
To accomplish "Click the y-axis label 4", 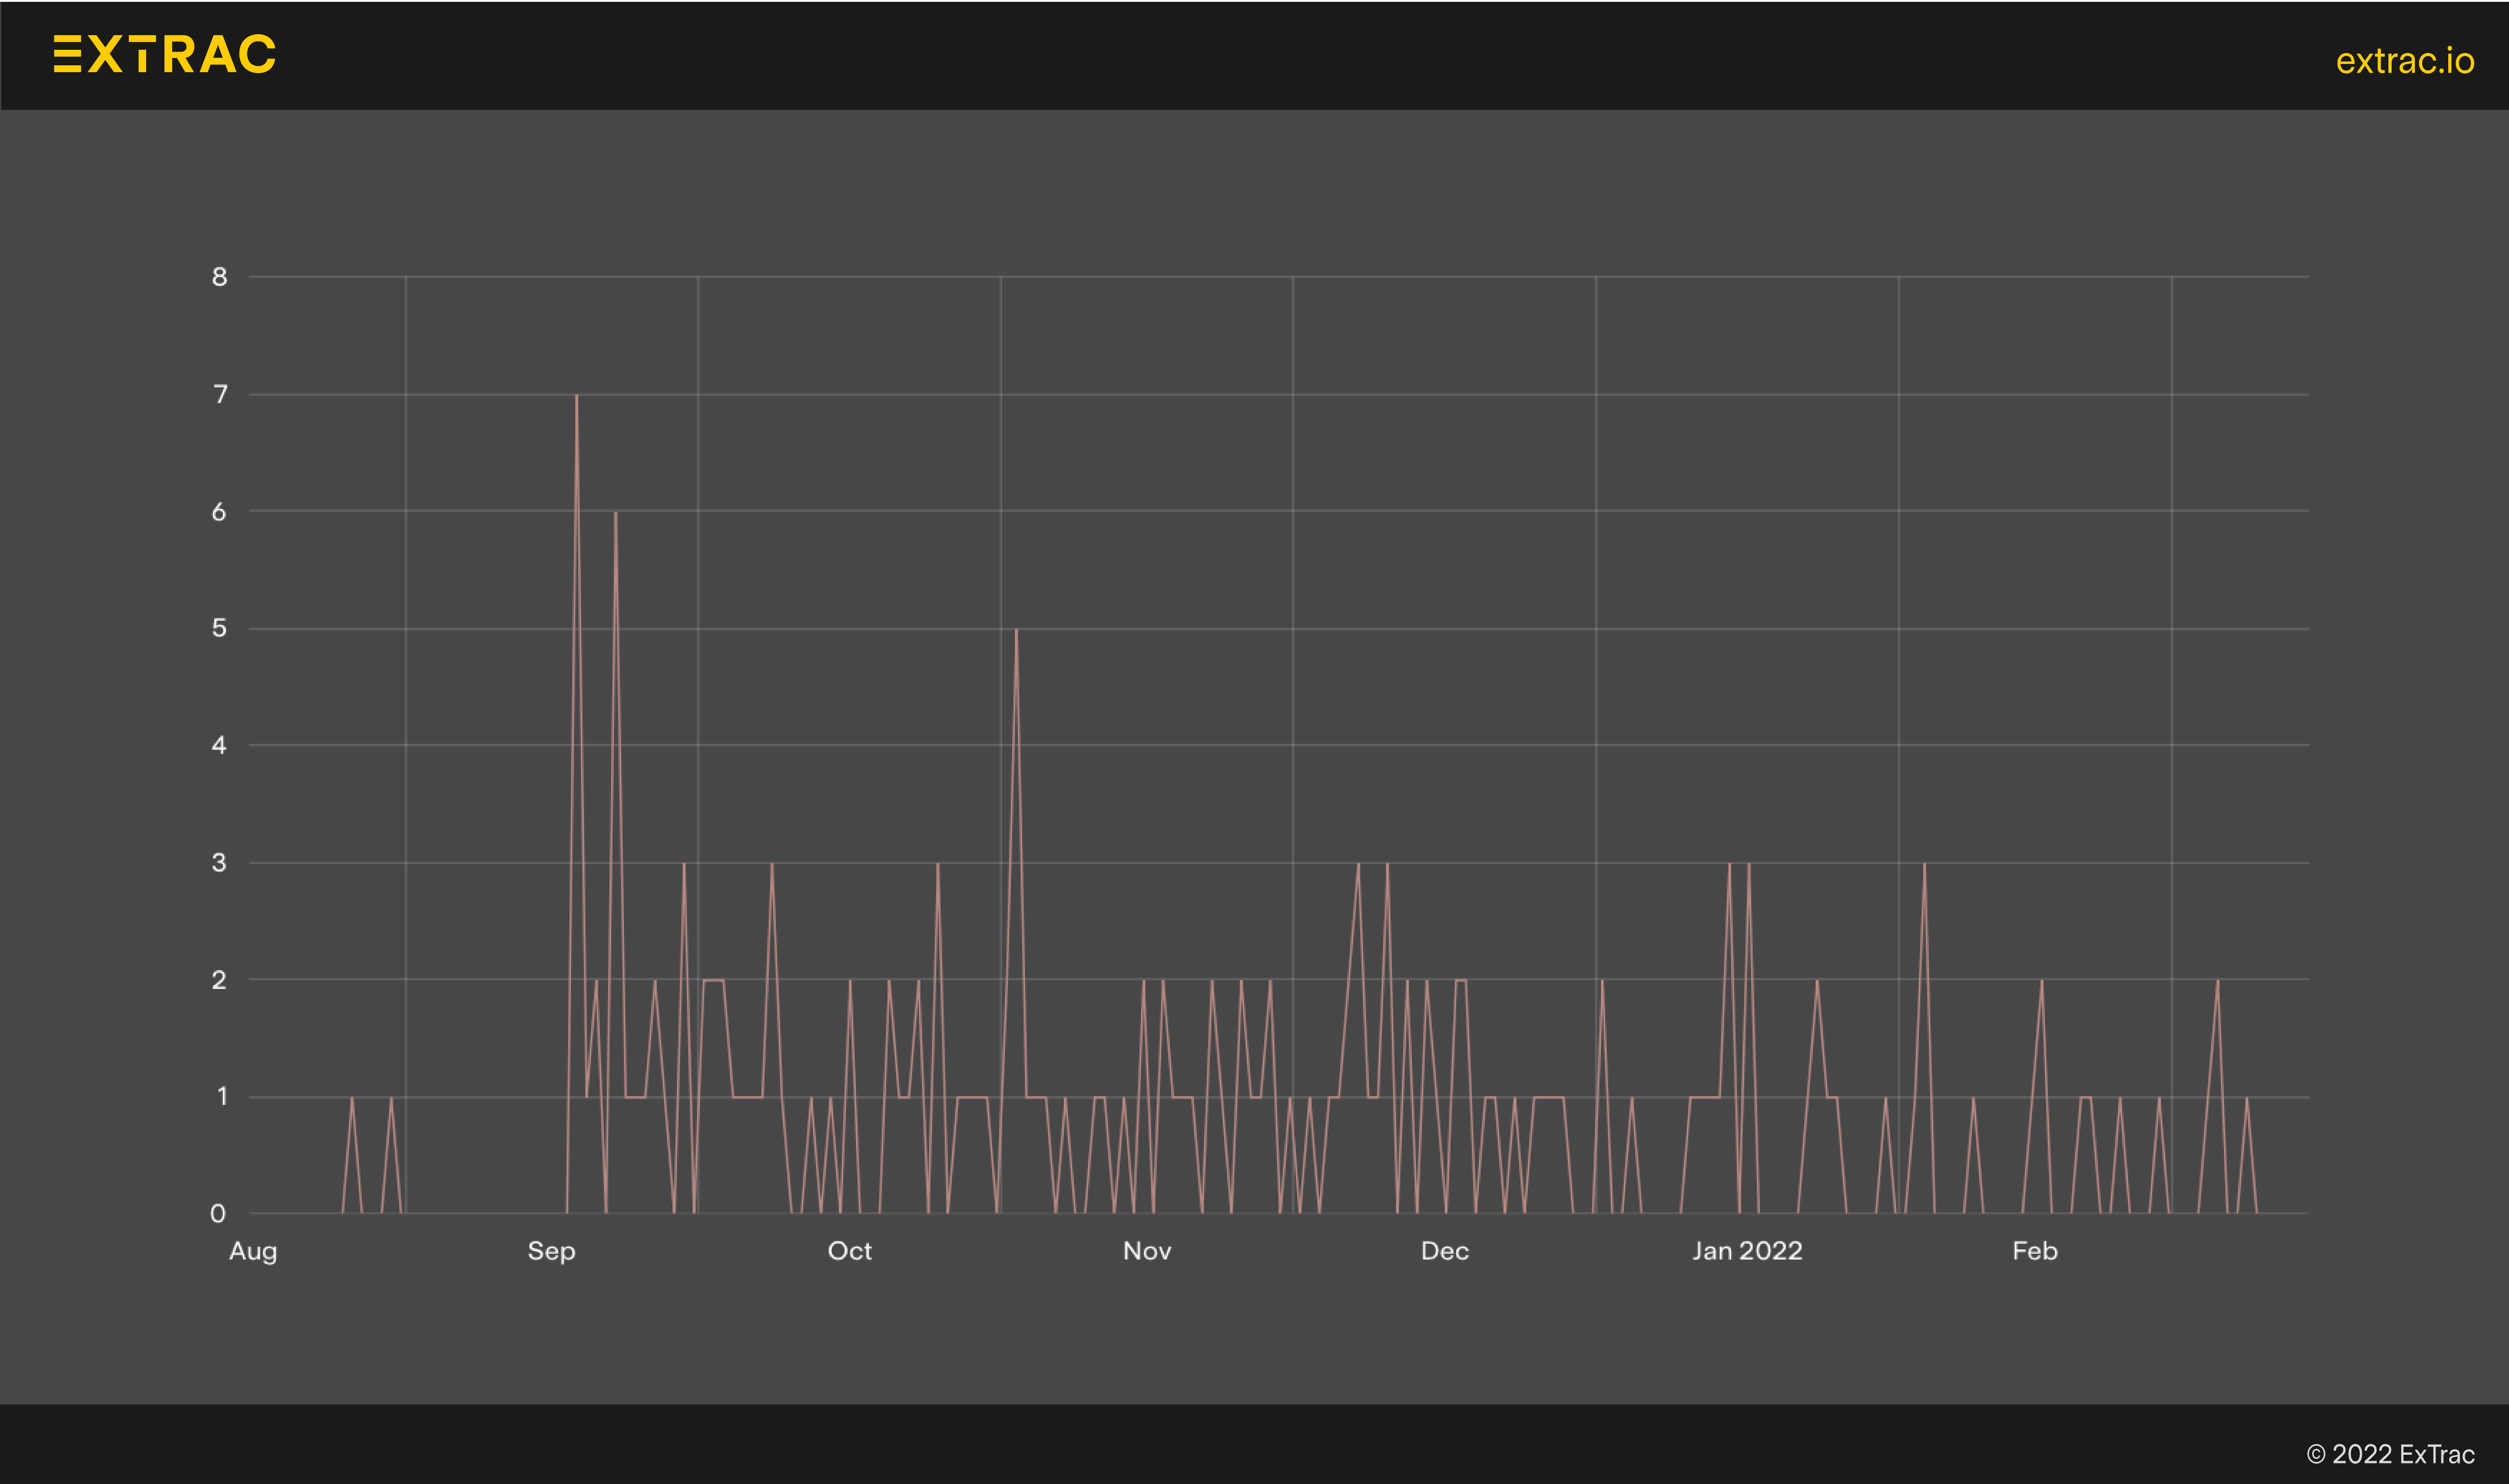I will pyautogui.click(x=219, y=745).
